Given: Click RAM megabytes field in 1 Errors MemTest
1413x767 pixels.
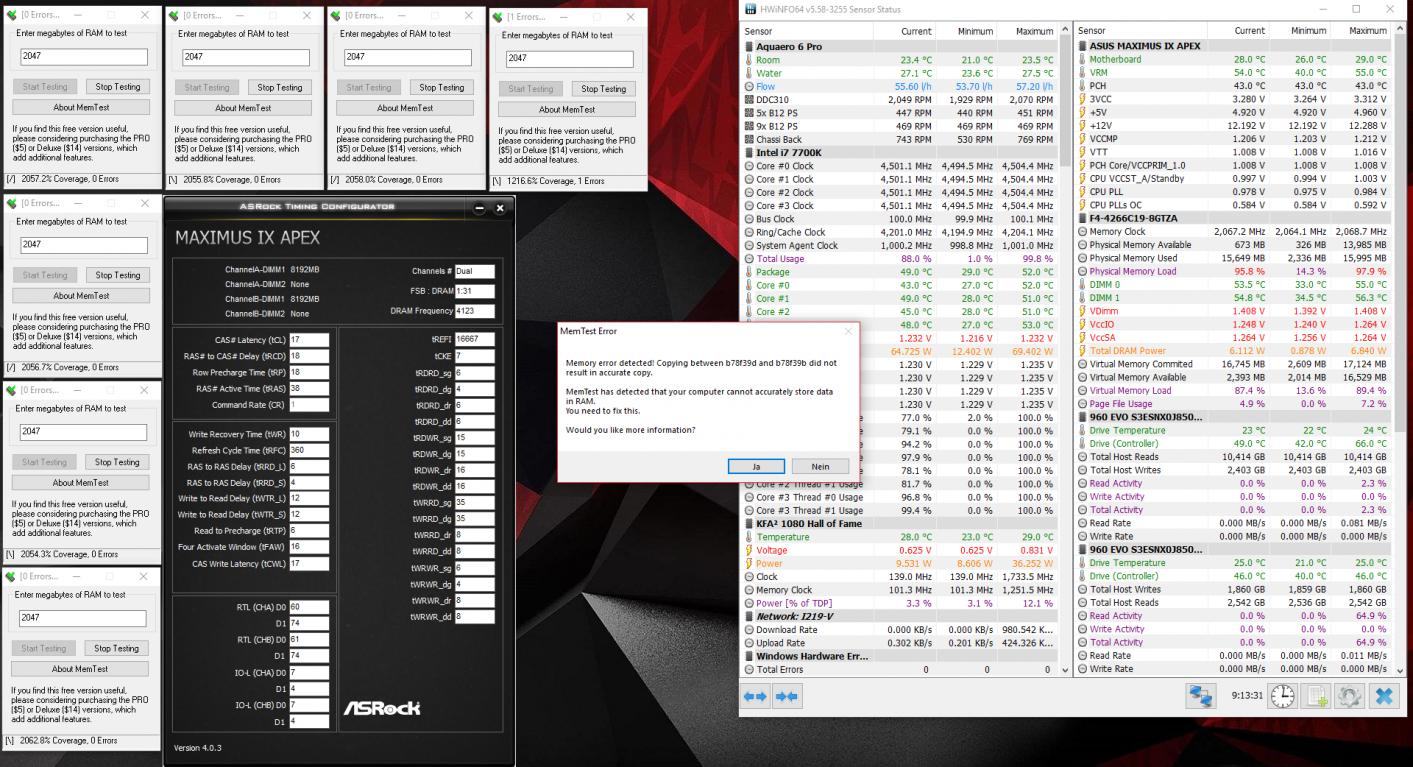Looking at the screenshot, I should coord(569,59).
